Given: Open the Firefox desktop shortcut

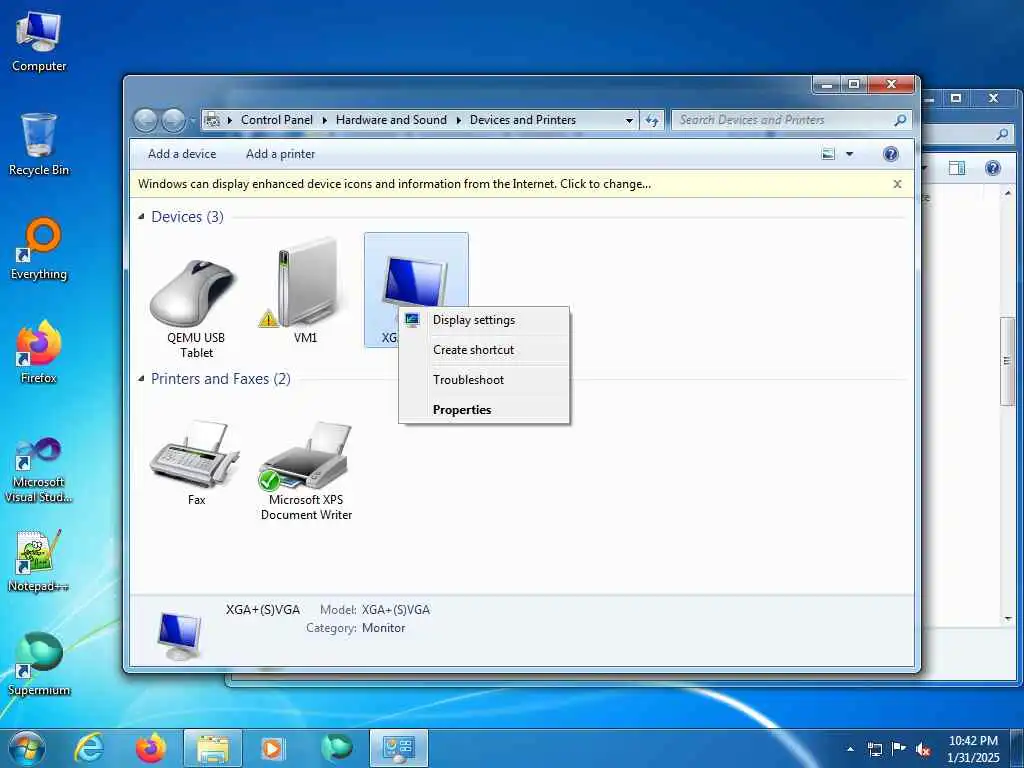Looking at the screenshot, I should coord(39,353).
